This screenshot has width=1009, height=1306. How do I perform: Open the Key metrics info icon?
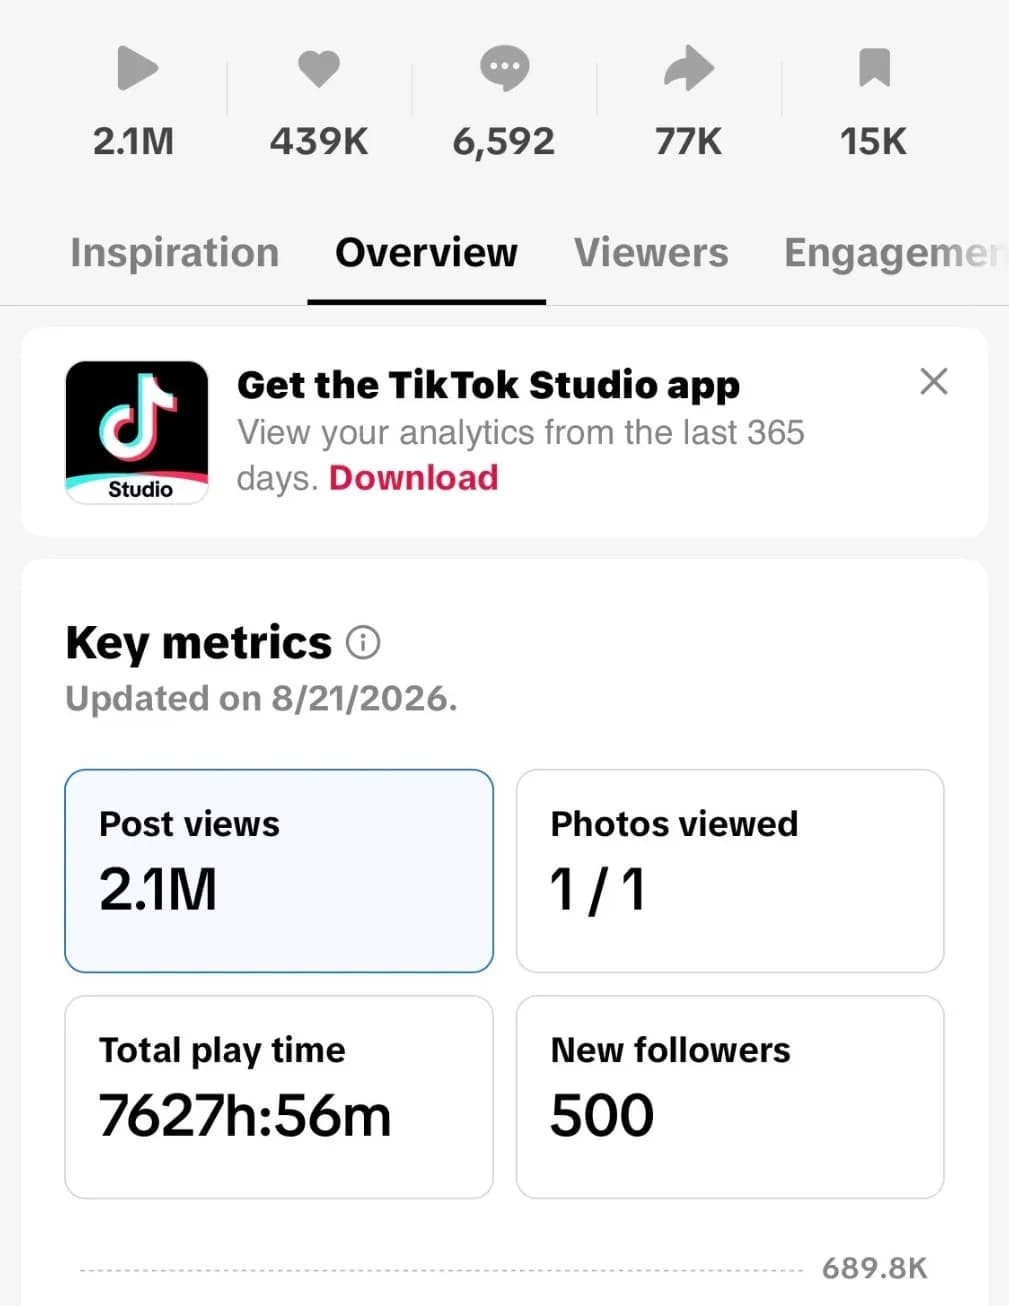pos(363,642)
